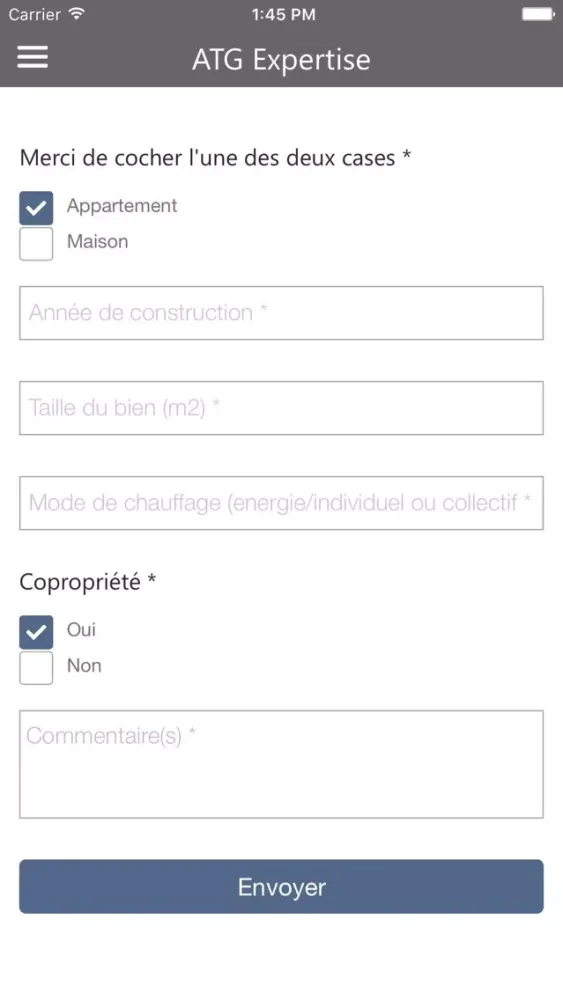Check the Maison checkbox
The image size is (563, 1000).
(36, 244)
